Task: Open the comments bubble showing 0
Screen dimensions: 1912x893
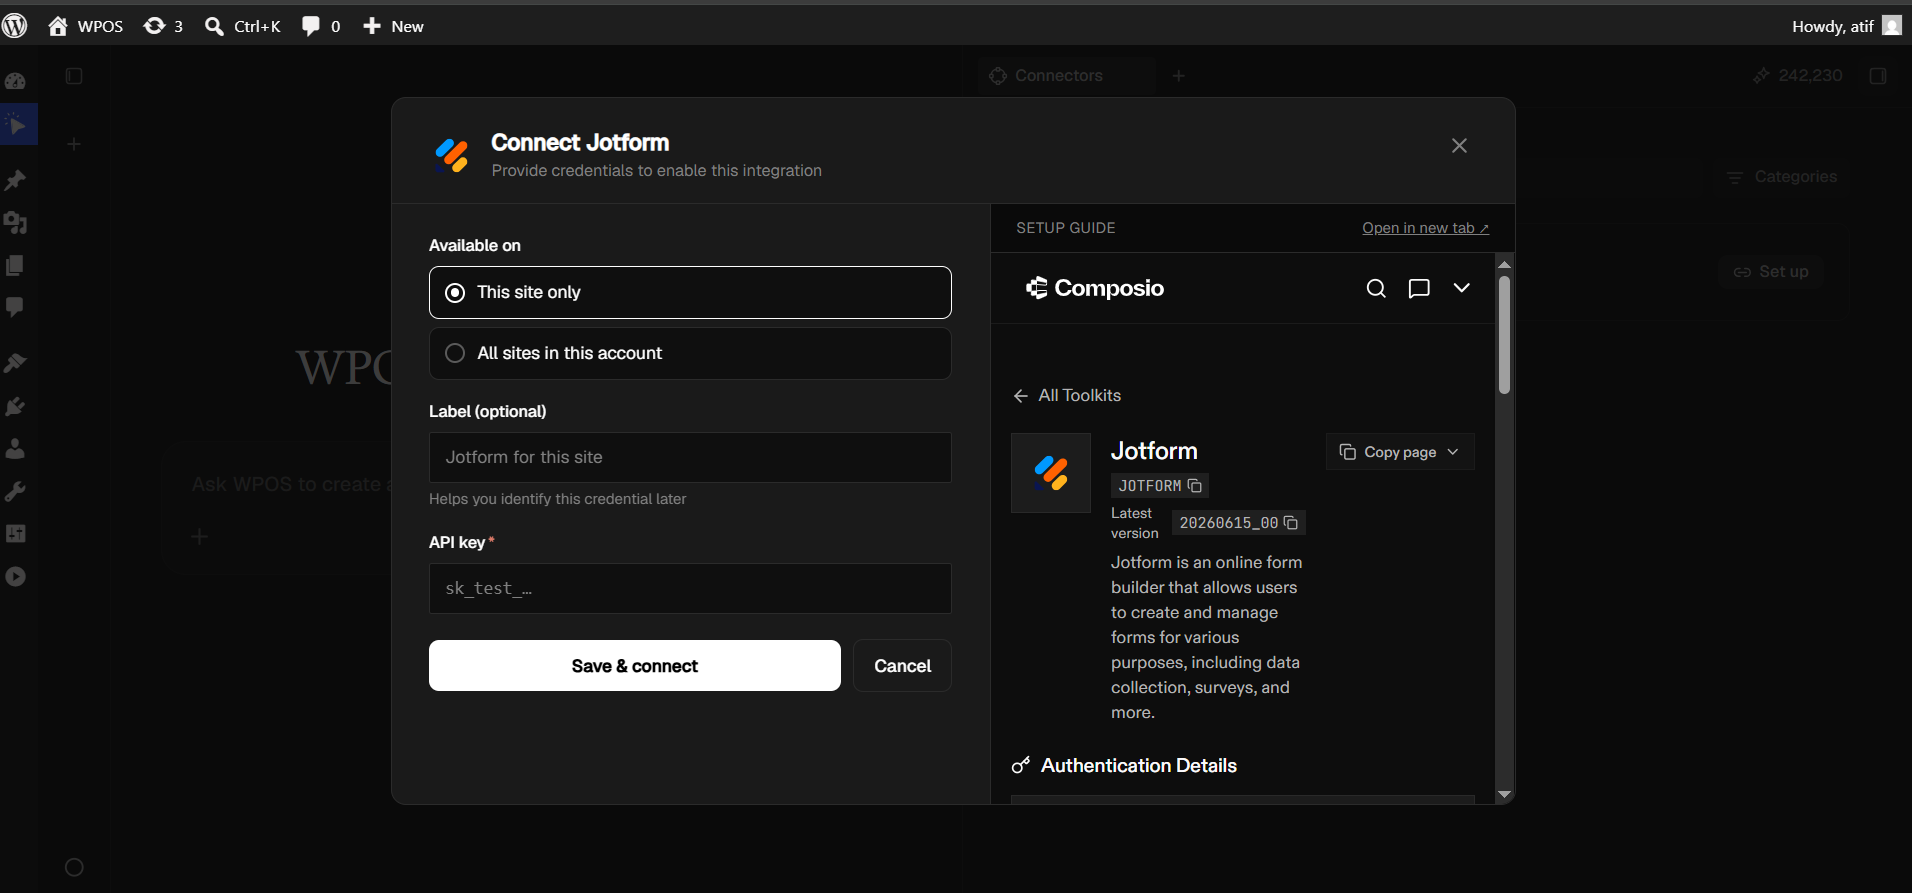Action: (x=321, y=26)
